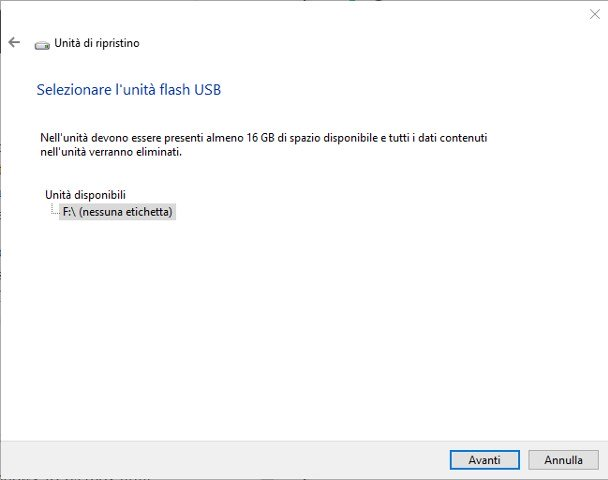
Task: Close the recovery drive wizard window
Action: (596, 13)
